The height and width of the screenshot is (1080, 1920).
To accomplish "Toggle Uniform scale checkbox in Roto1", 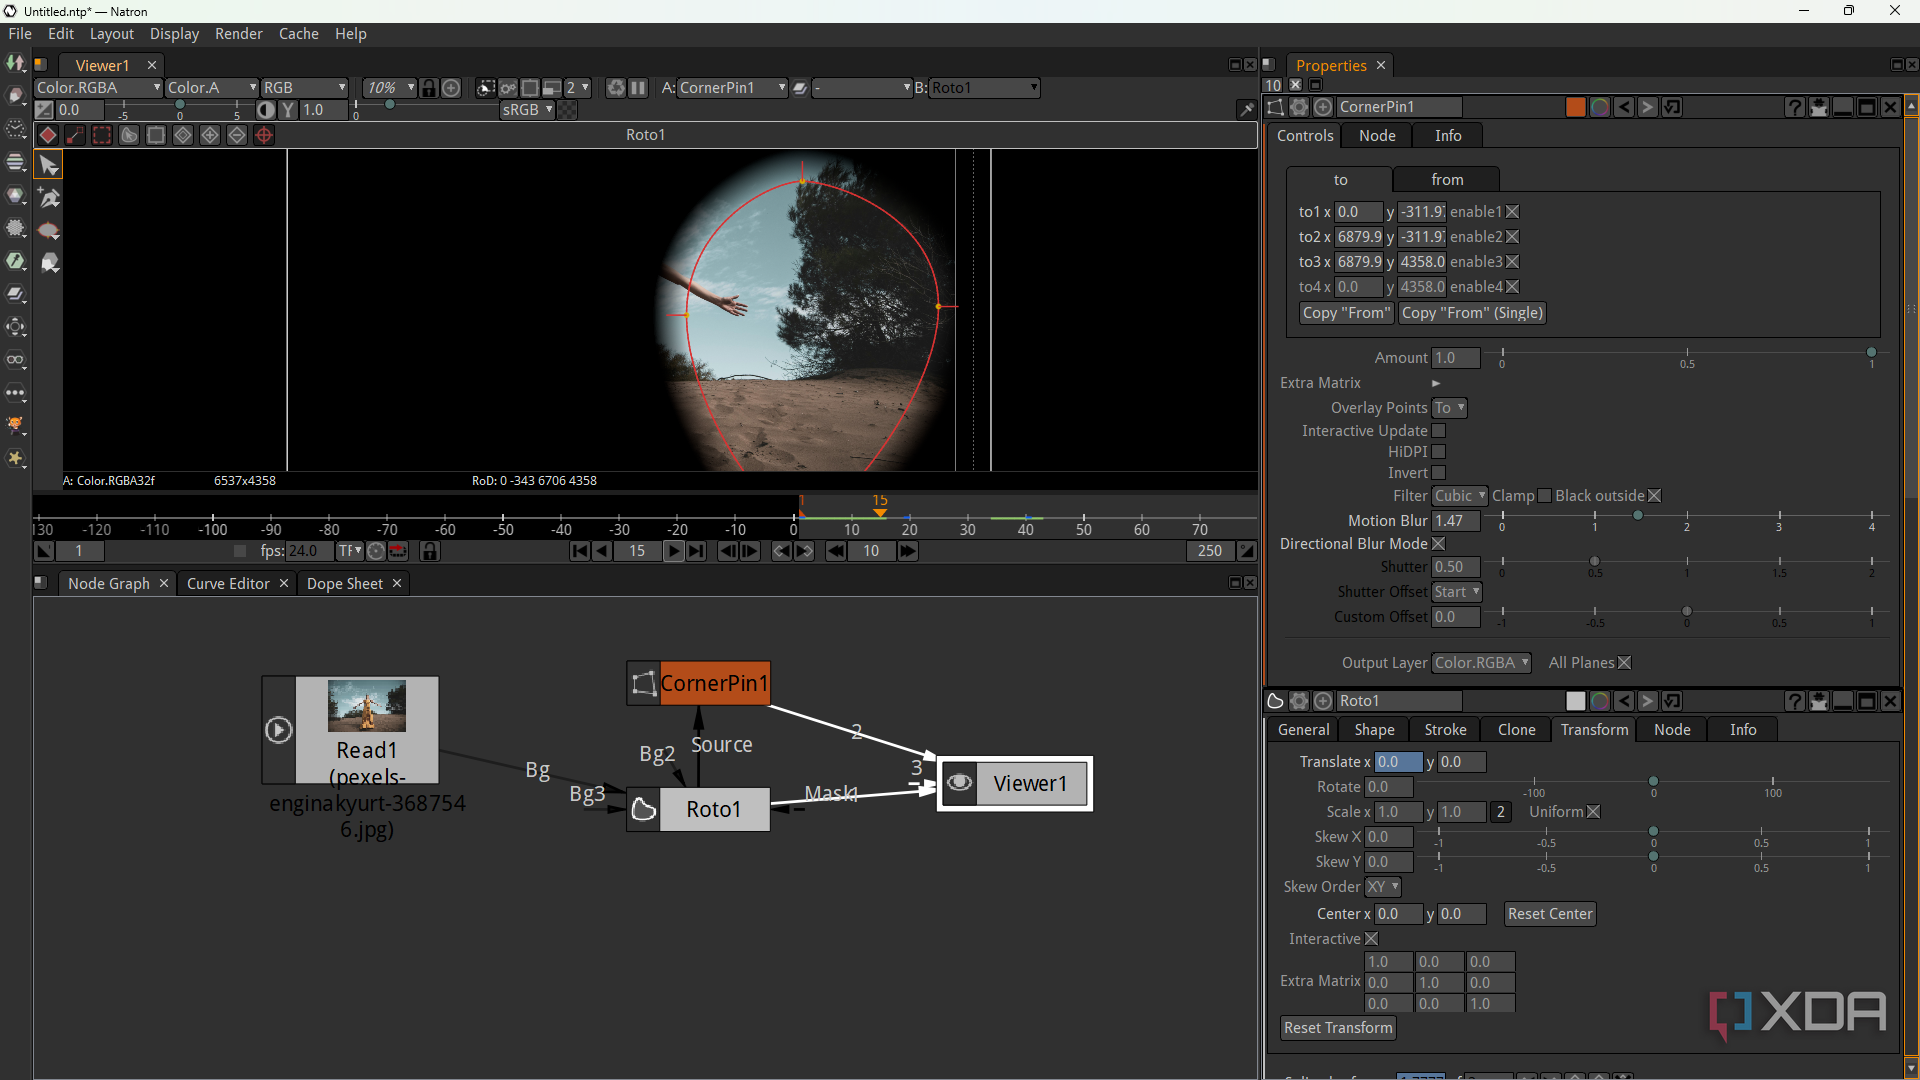I will click(x=1594, y=812).
